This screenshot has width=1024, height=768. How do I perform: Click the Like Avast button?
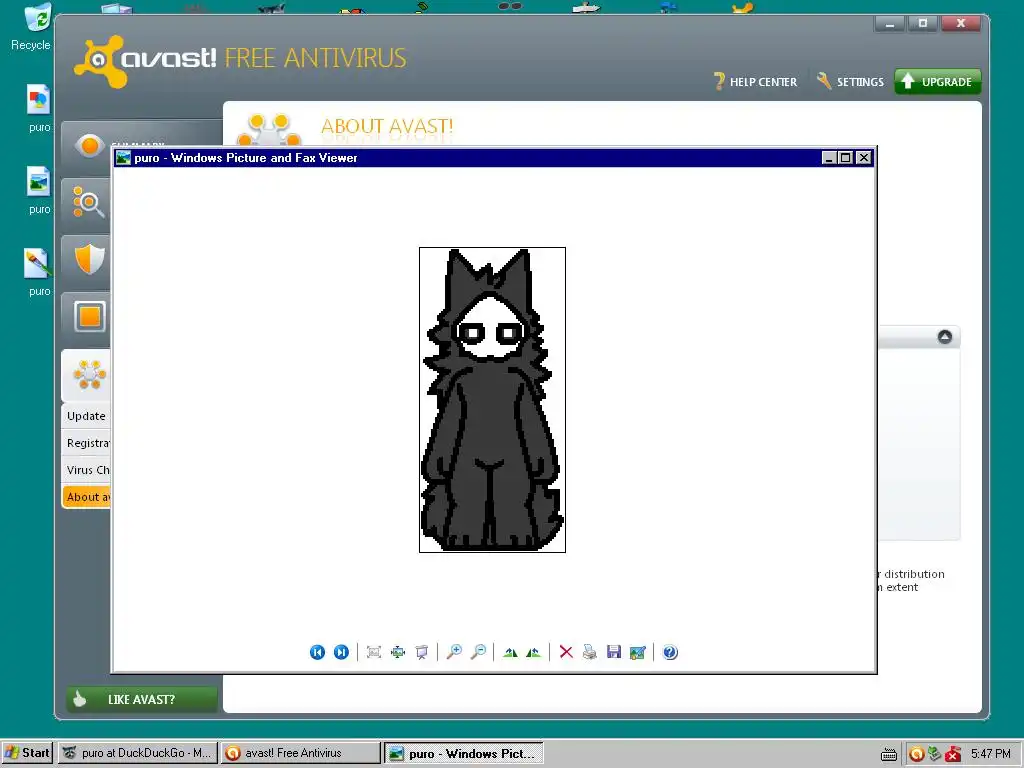tap(142, 699)
